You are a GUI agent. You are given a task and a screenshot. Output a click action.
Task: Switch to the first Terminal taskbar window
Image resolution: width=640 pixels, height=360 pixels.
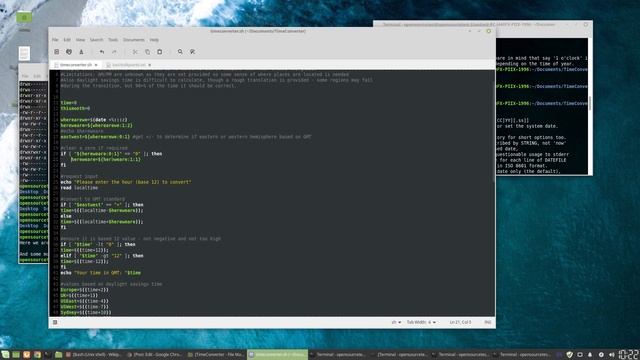[x=338, y=355]
